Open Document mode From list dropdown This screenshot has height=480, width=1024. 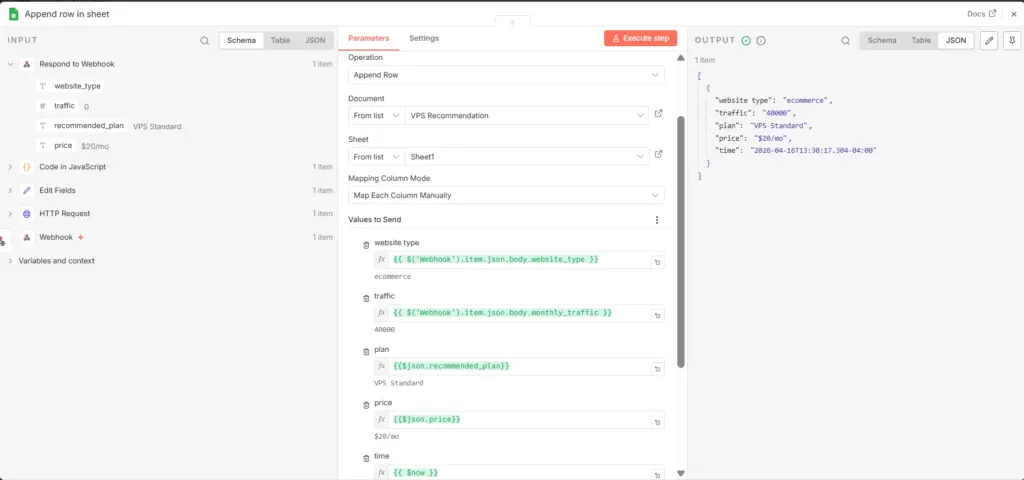coord(377,116)
